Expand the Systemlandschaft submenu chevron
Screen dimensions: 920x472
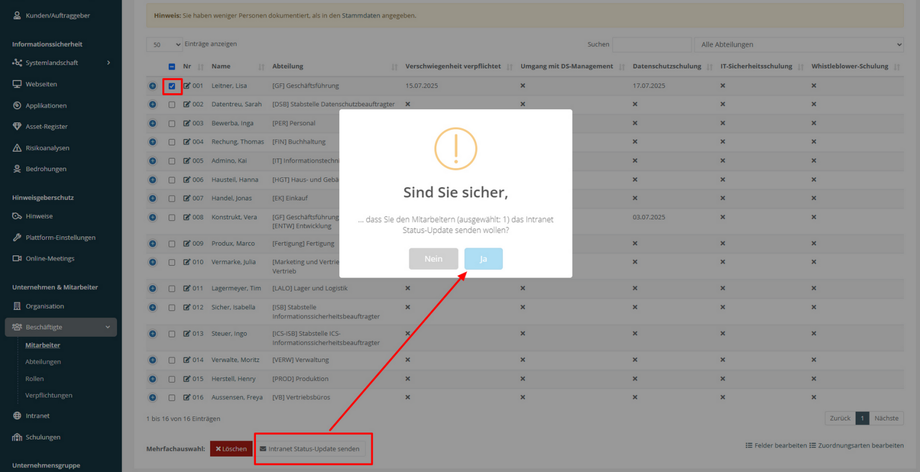(109, 63)
